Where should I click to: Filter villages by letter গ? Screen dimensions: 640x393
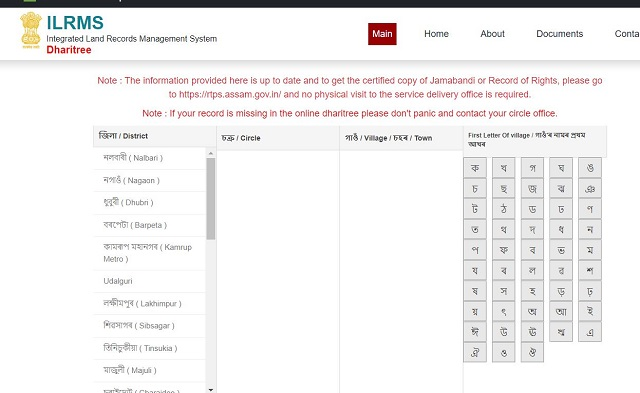point(532,168)
